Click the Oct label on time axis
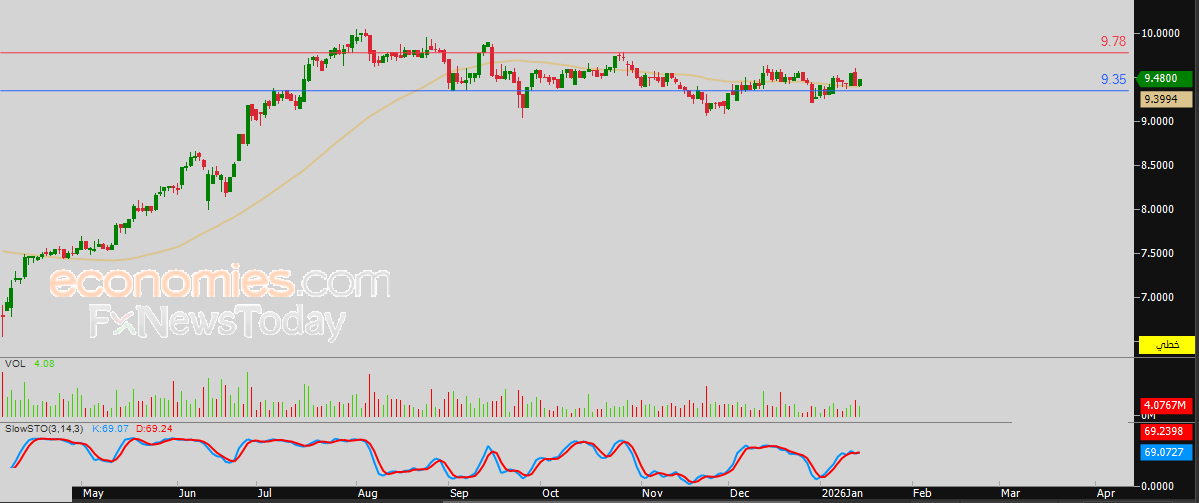Image resolution: width=1199 pixels, height=503 pixels. click(x=551, y=494)
